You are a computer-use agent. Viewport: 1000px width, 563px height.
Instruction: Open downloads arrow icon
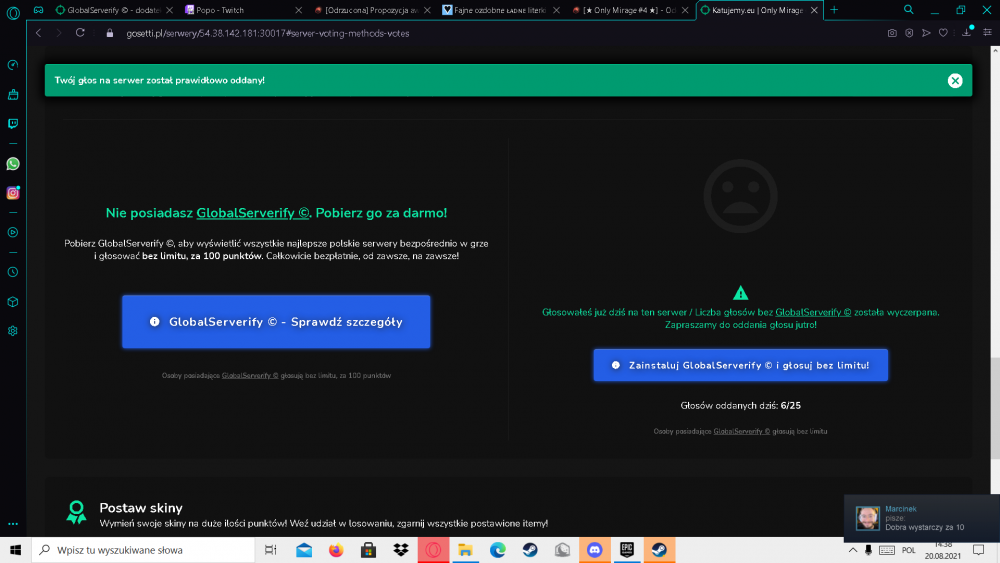pos(967,33)
